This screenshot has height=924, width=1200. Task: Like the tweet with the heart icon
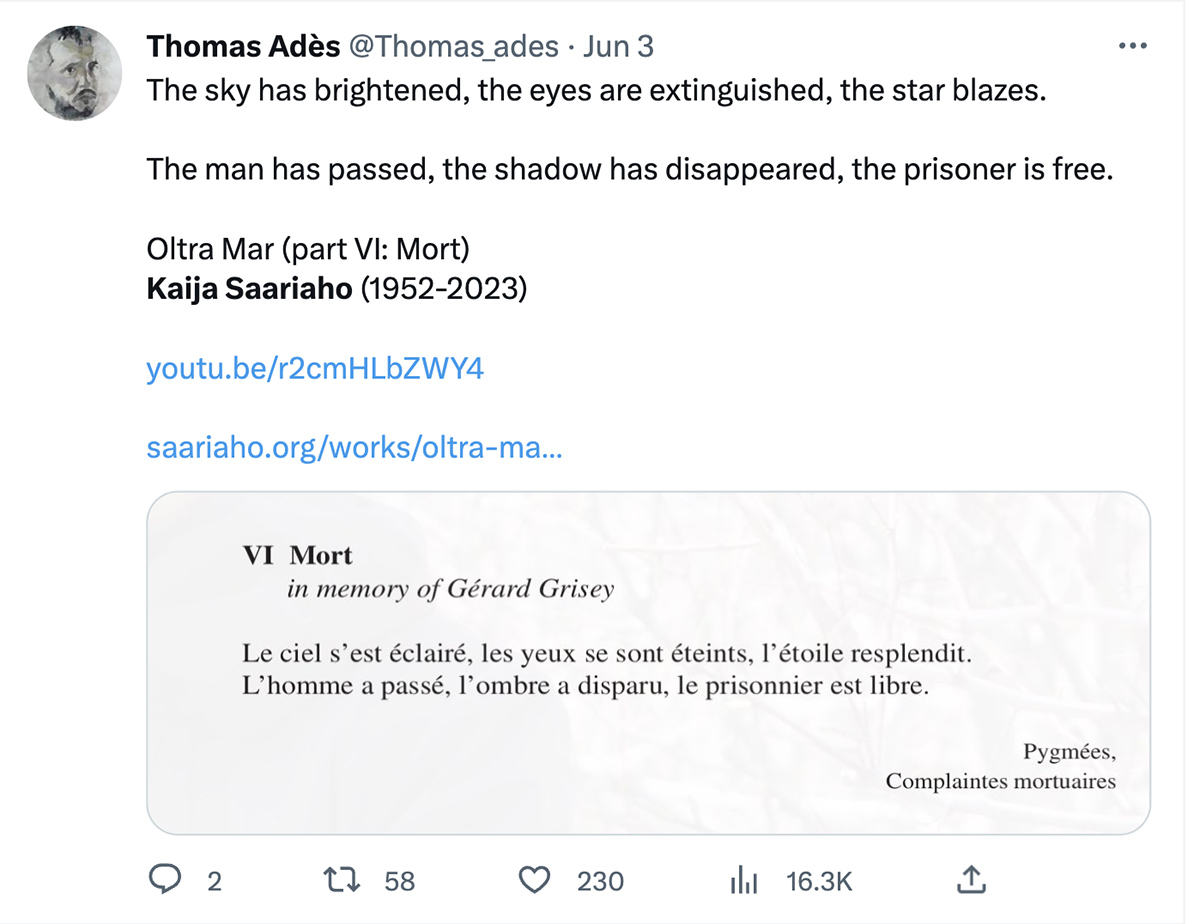point(535,880)
